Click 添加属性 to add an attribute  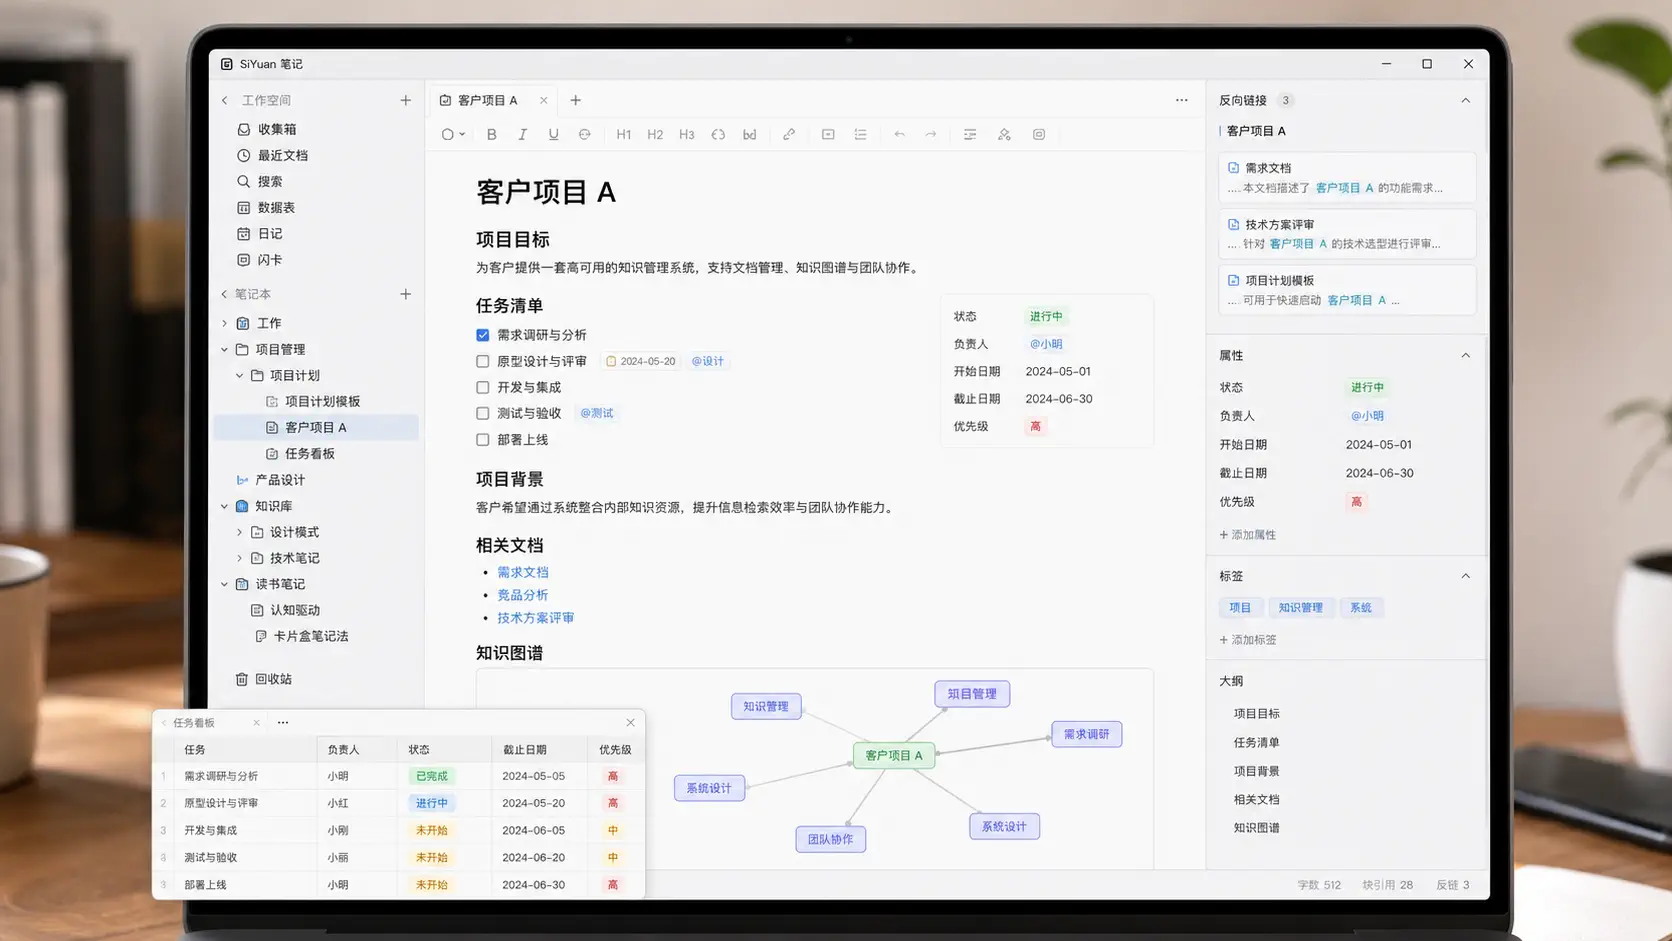pos(1247,535)
